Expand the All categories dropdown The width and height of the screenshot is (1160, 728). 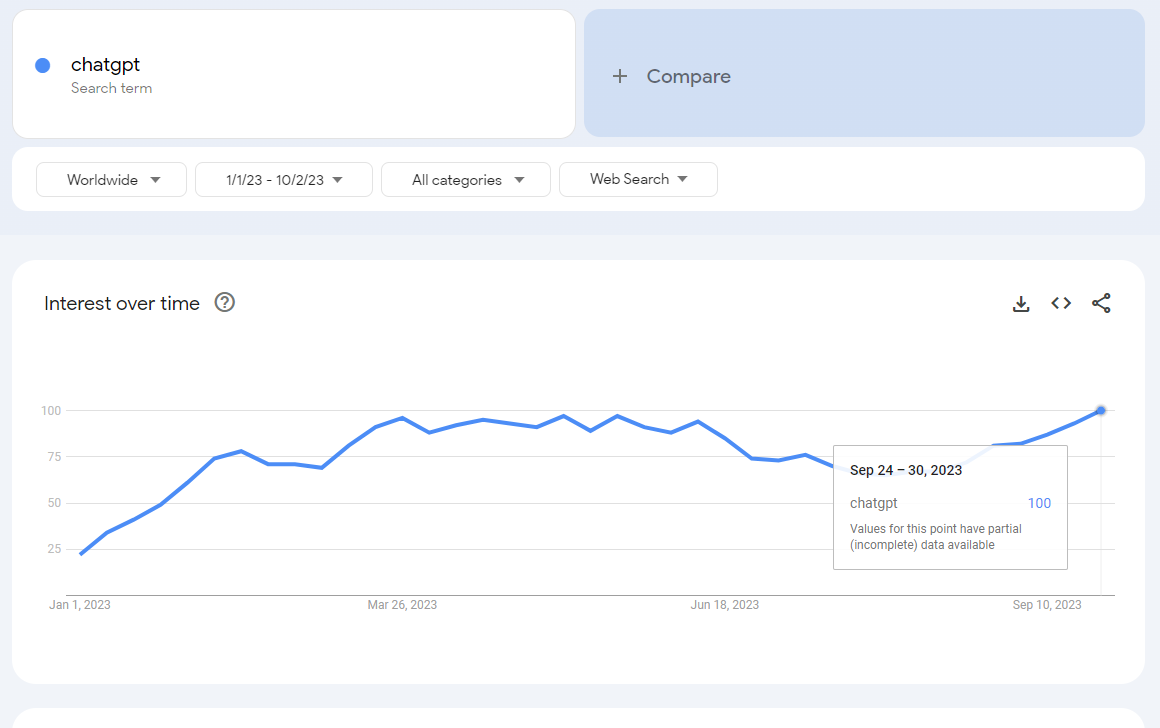pos(465,180)
